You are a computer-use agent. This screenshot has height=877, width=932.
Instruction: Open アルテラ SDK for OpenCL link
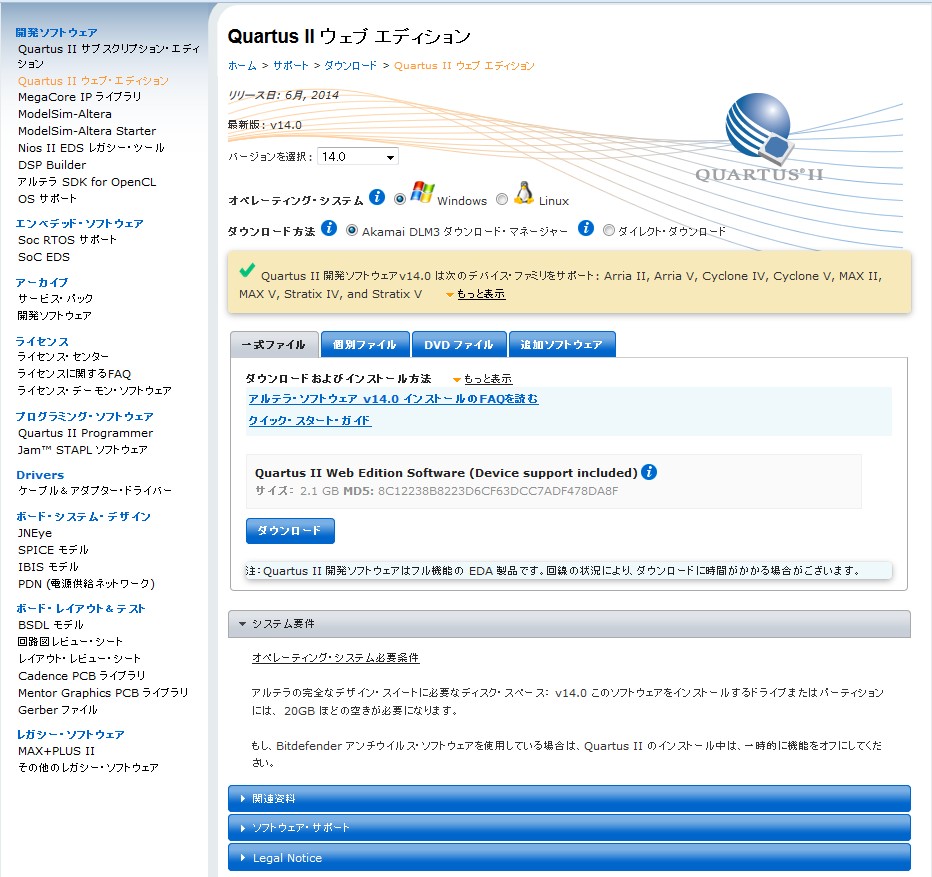coord(87,182)
